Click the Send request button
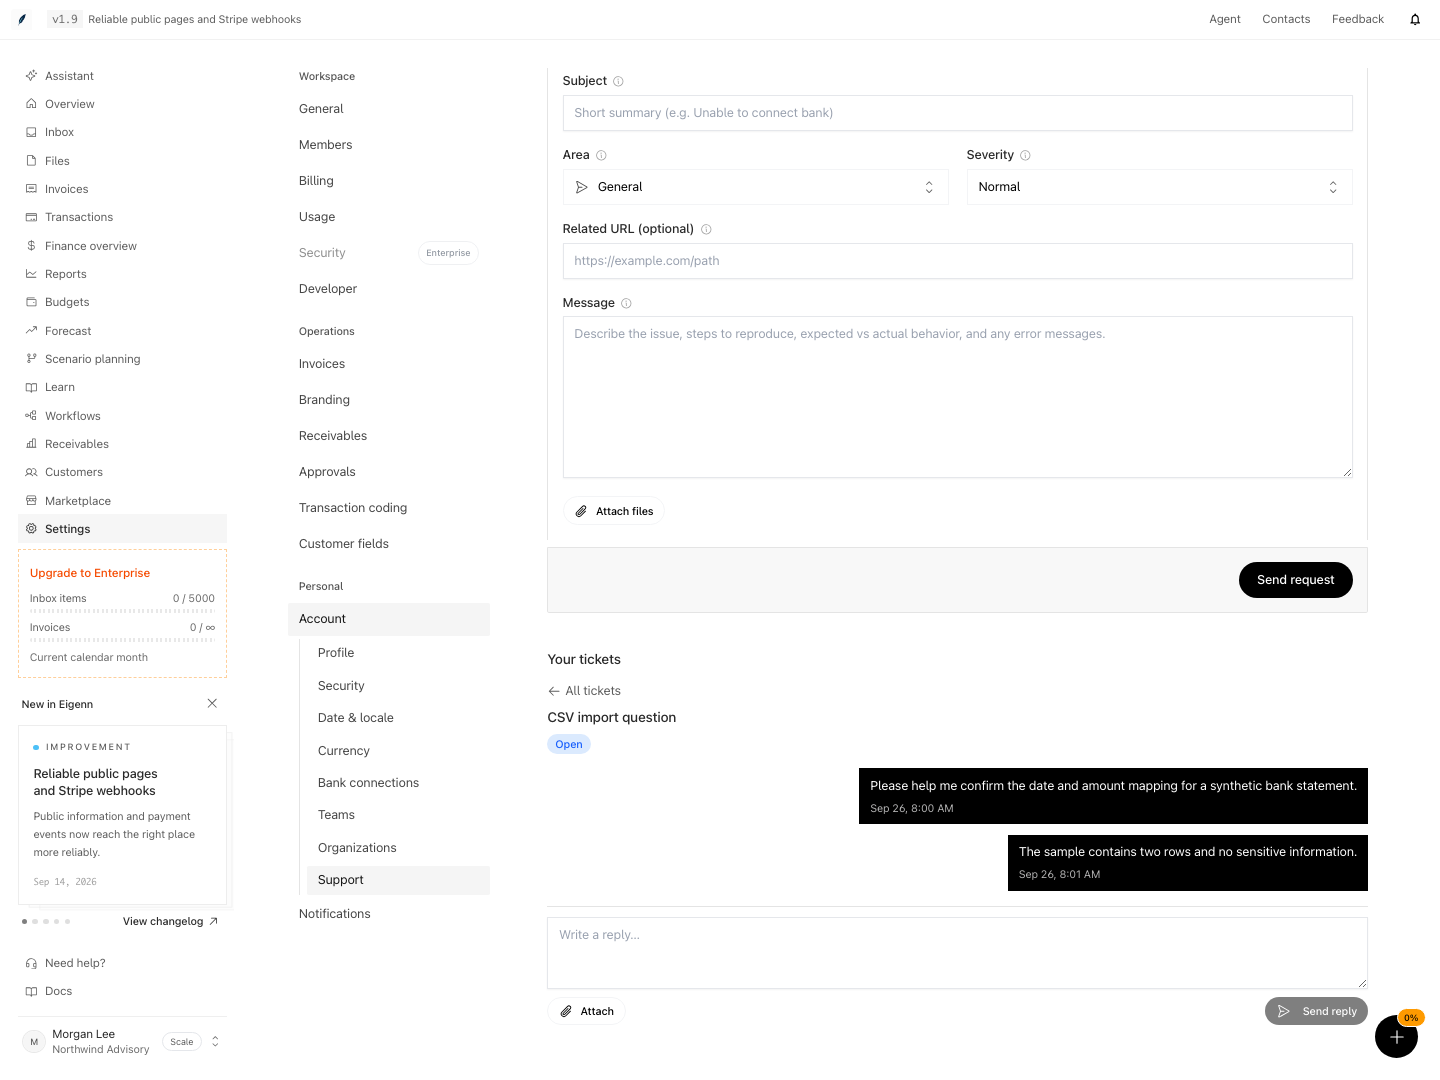This screenshot has width=1440, height=1080. 1295,580
